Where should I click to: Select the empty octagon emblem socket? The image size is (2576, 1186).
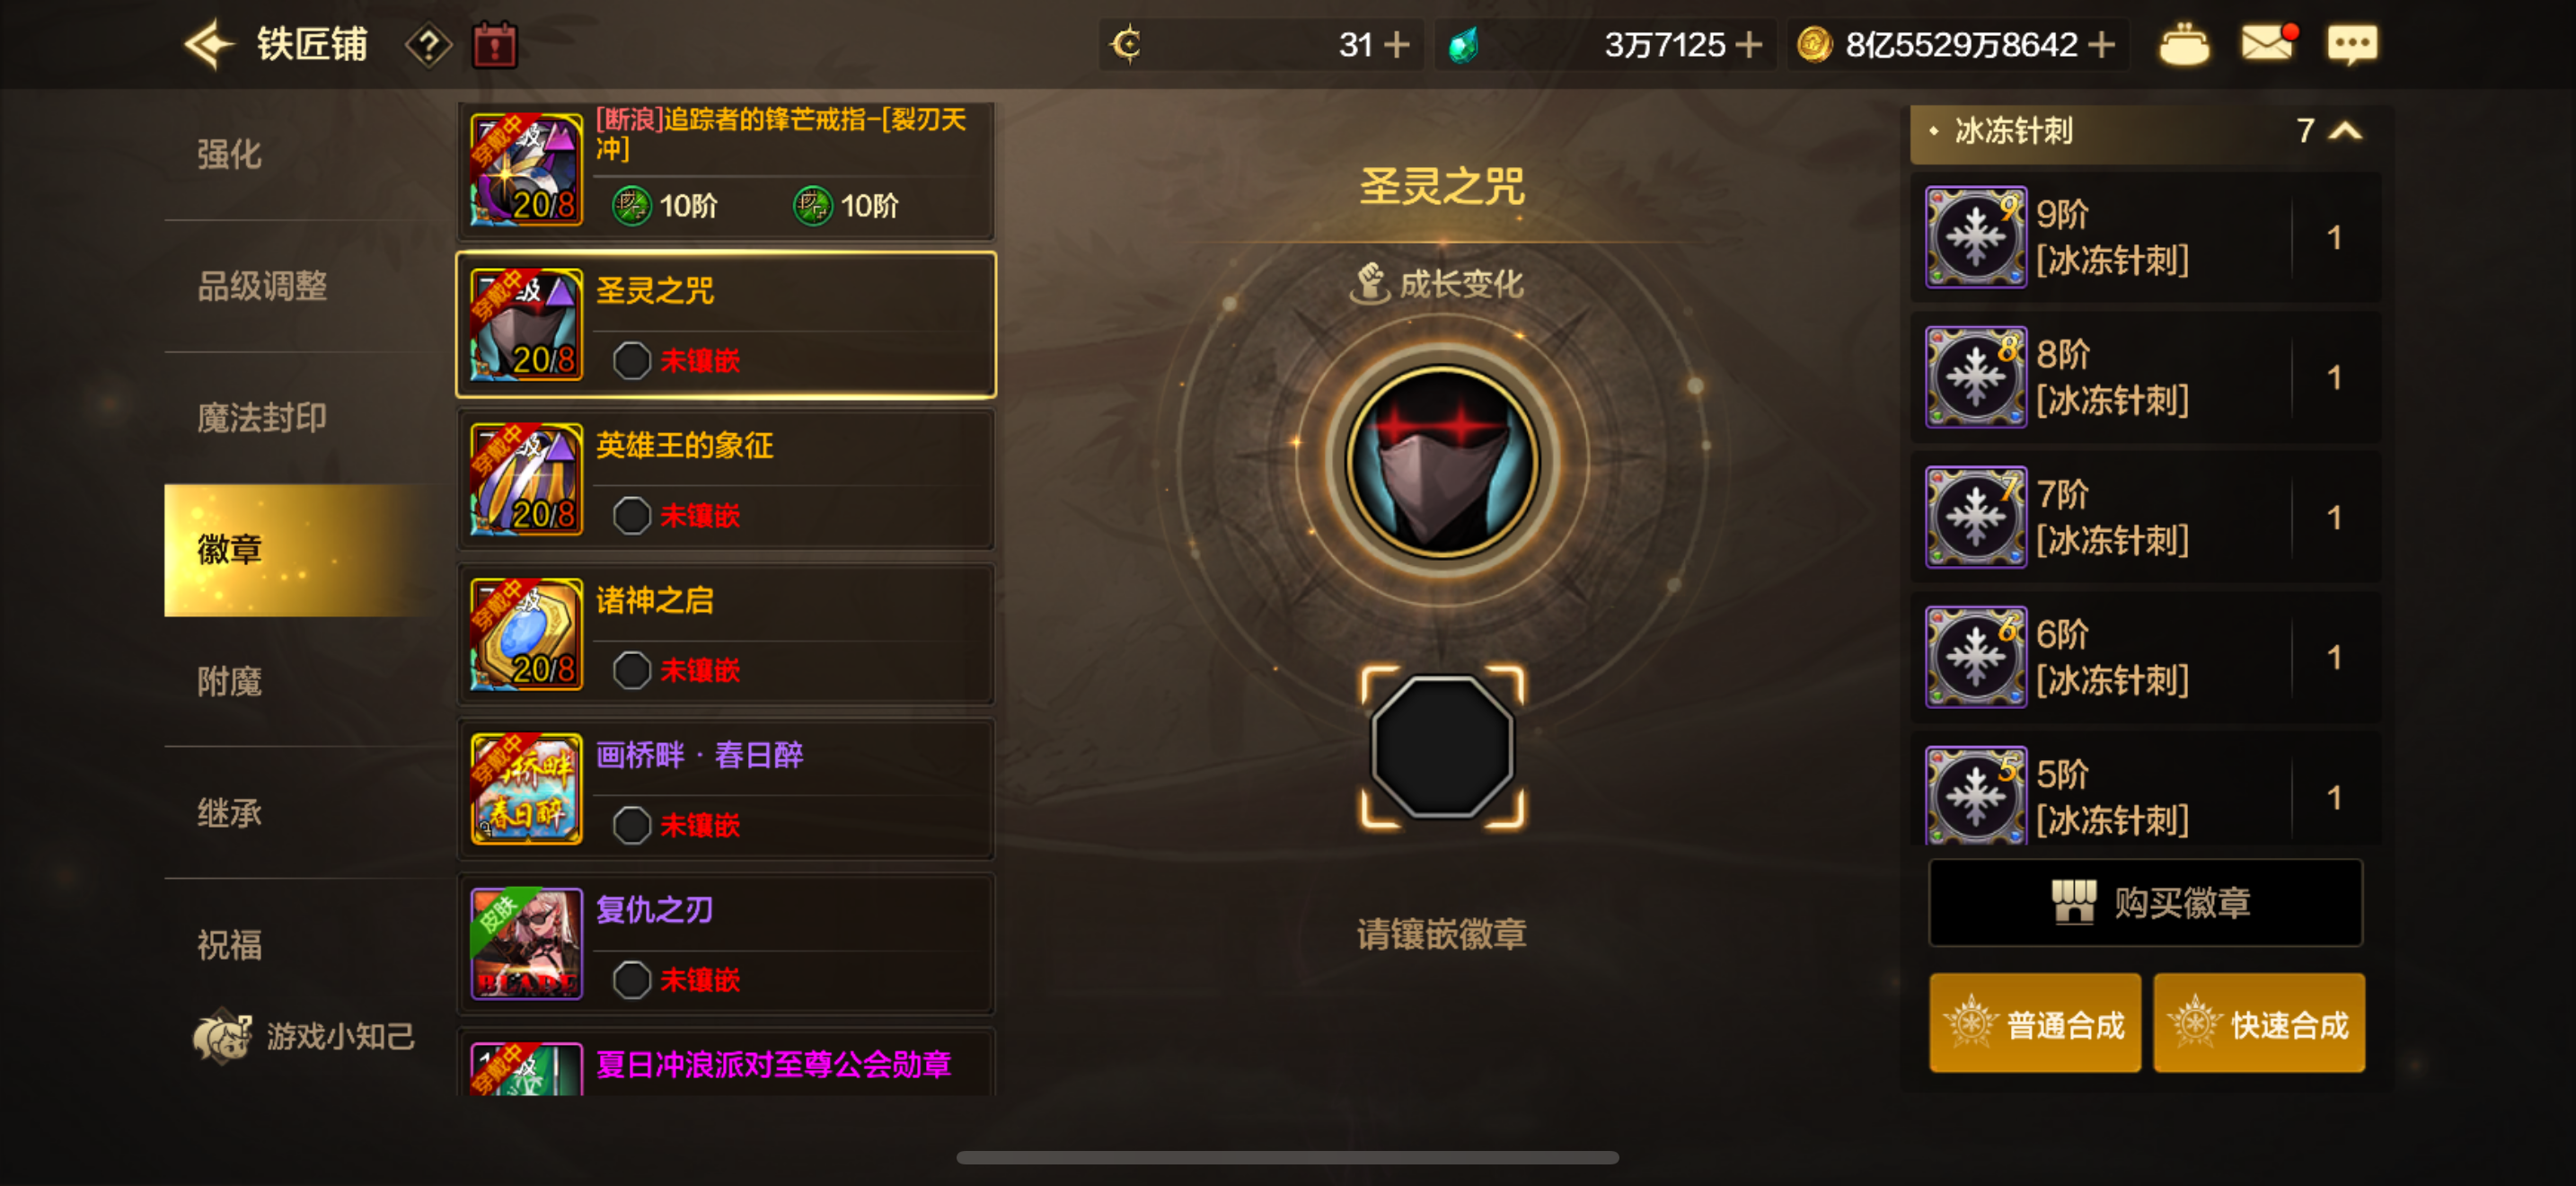tap(1441, 746)
